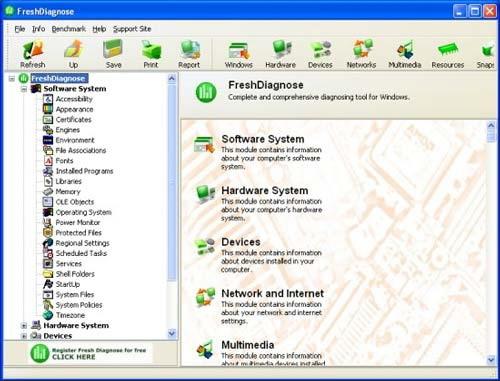Click the Accessibility icon in the tree
The image size is (500, 381).
pyautogui.click(x=48, y=99)
